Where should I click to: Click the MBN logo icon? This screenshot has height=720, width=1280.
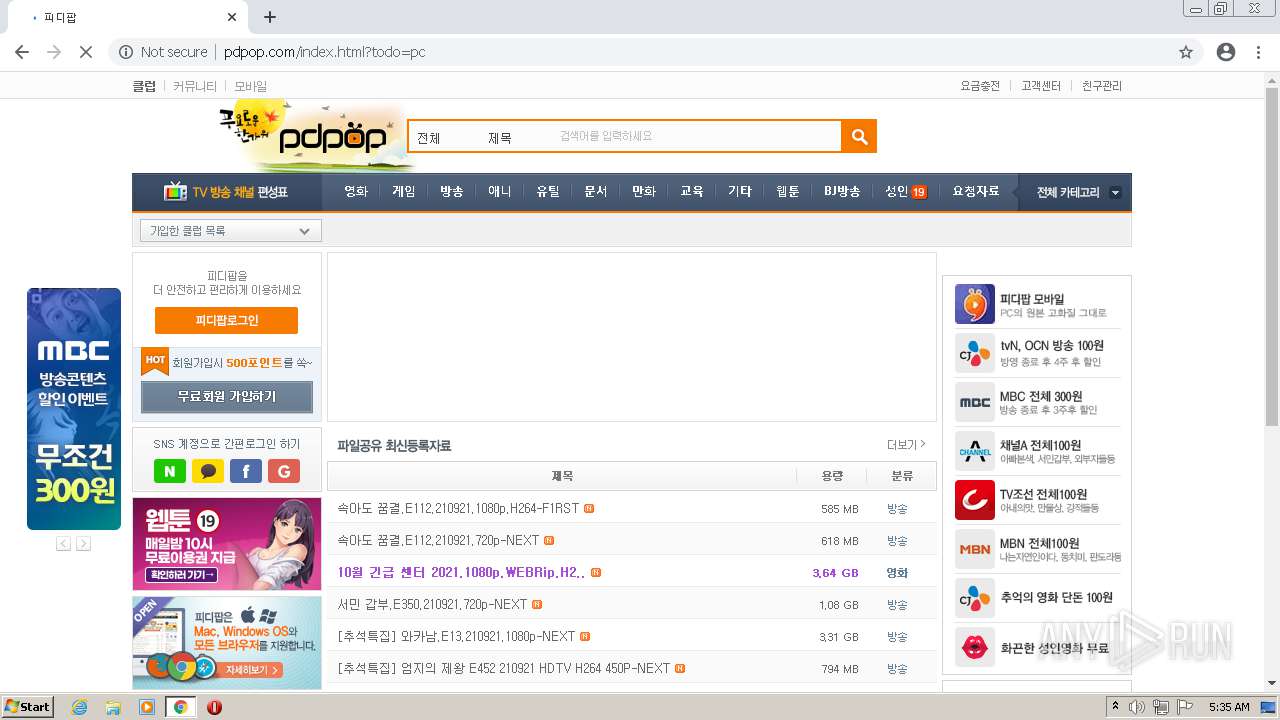(974, 549)
